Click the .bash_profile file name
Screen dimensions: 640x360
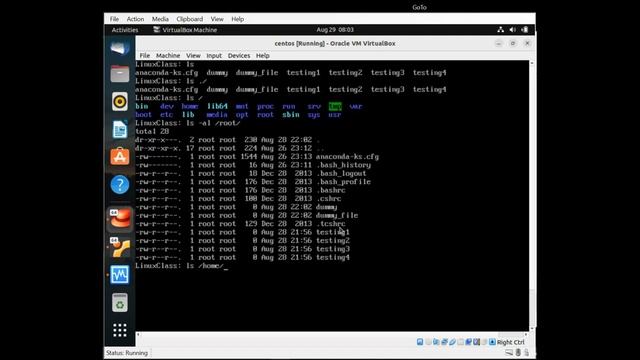[x=343, y=182]
